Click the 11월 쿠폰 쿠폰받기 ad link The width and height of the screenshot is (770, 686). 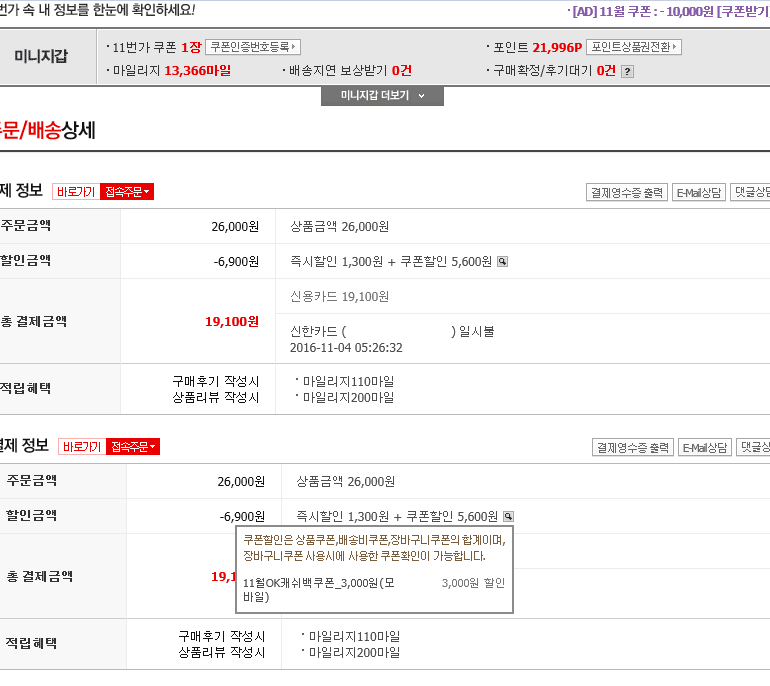pyautogui.click(x=742, y=11)
